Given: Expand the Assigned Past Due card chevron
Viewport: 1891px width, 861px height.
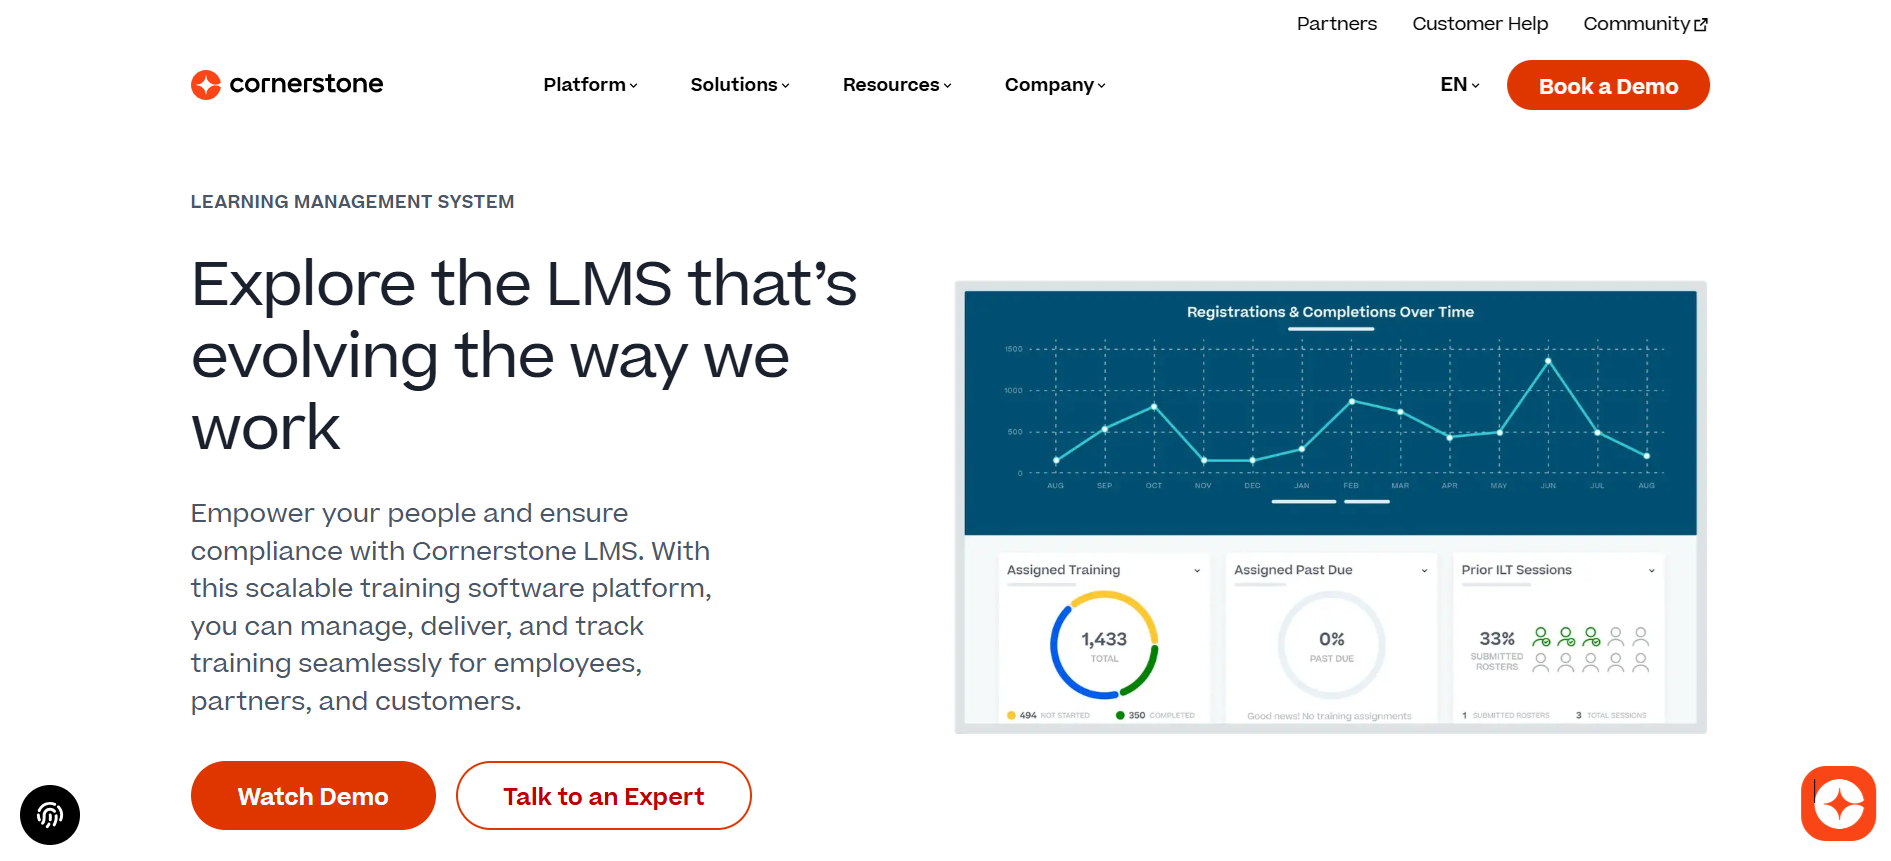Looking at the screenshot, I should click(x=1424, y=571).
